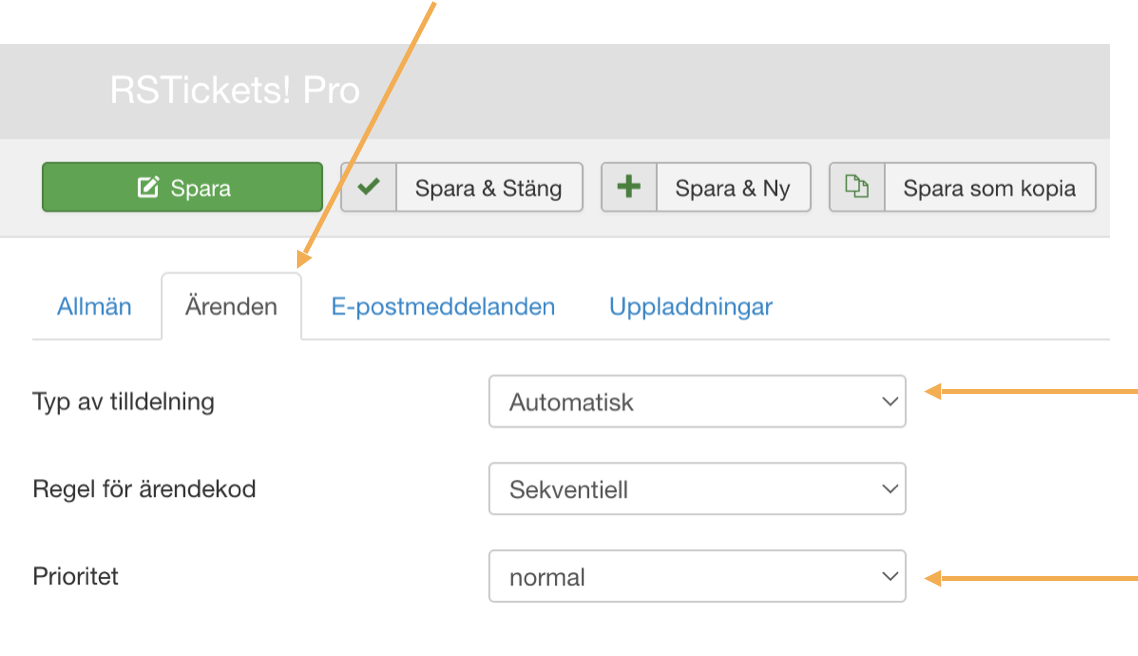Click the green checkmark icon beside Spara & Stäng
The height and width of the screenshot is (656, 1138).
369,187
